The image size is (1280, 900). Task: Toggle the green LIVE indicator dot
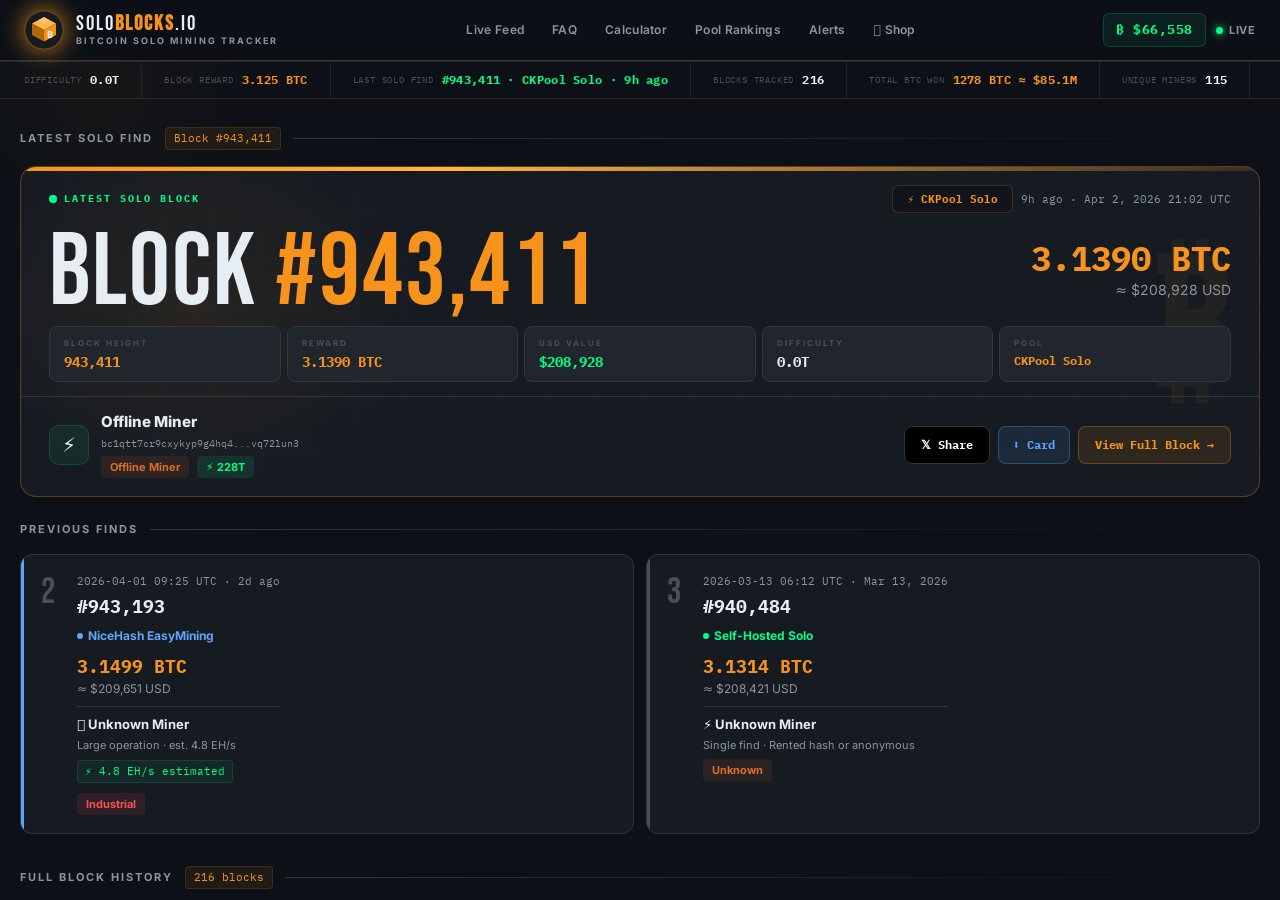click(1220, 31)
